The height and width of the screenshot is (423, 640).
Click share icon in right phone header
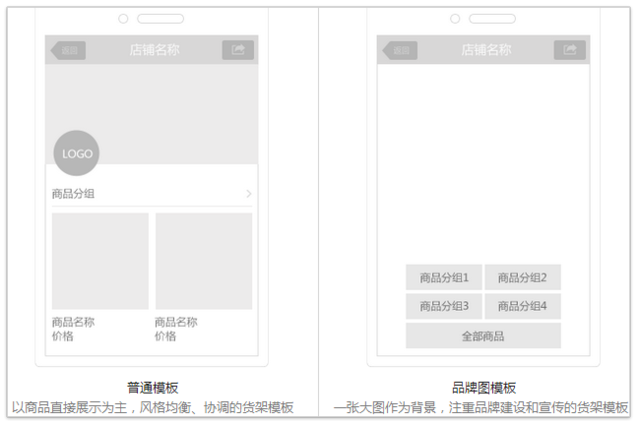click(570, 50)
